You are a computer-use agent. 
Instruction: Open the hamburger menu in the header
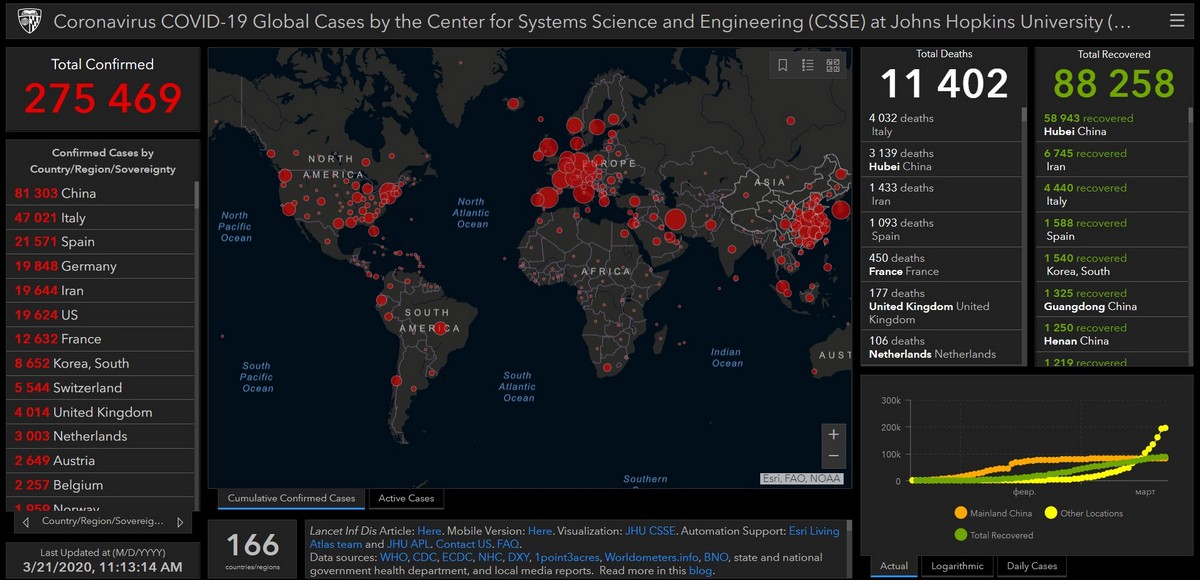tap(1177, 21)
